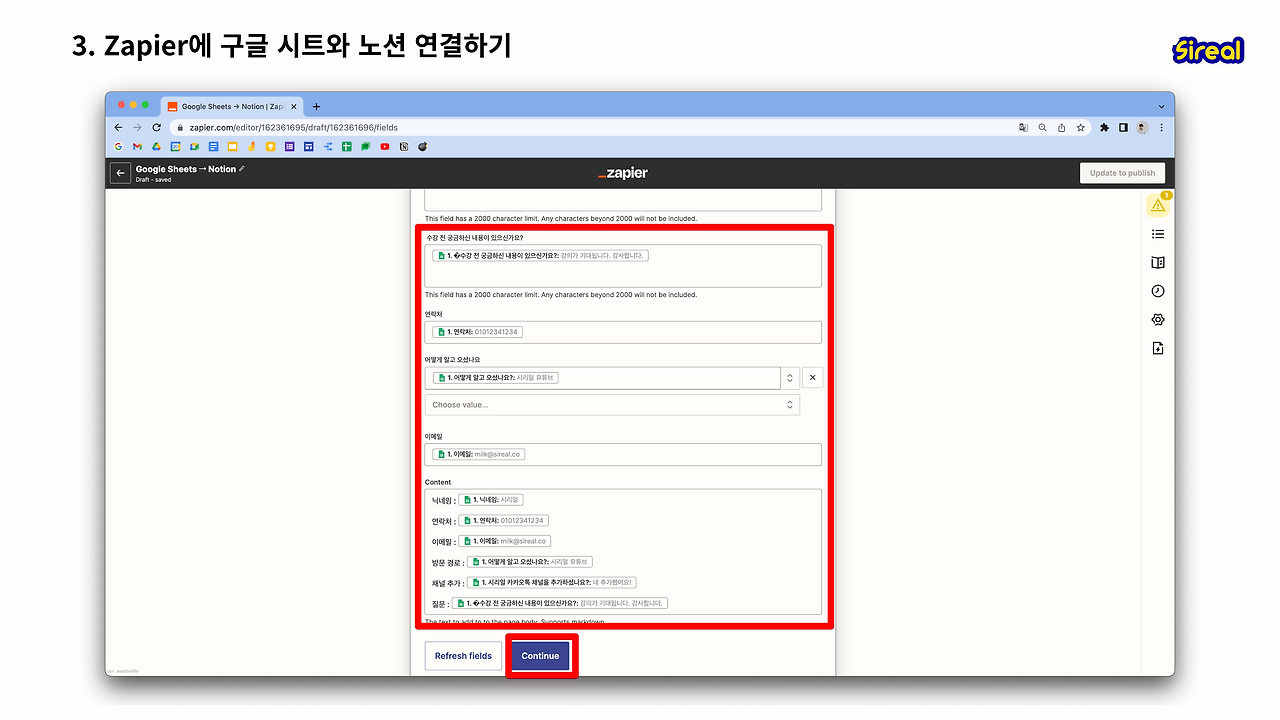Open the Notion bookmark
This screenshot has width=1280, height=720.
404,146
